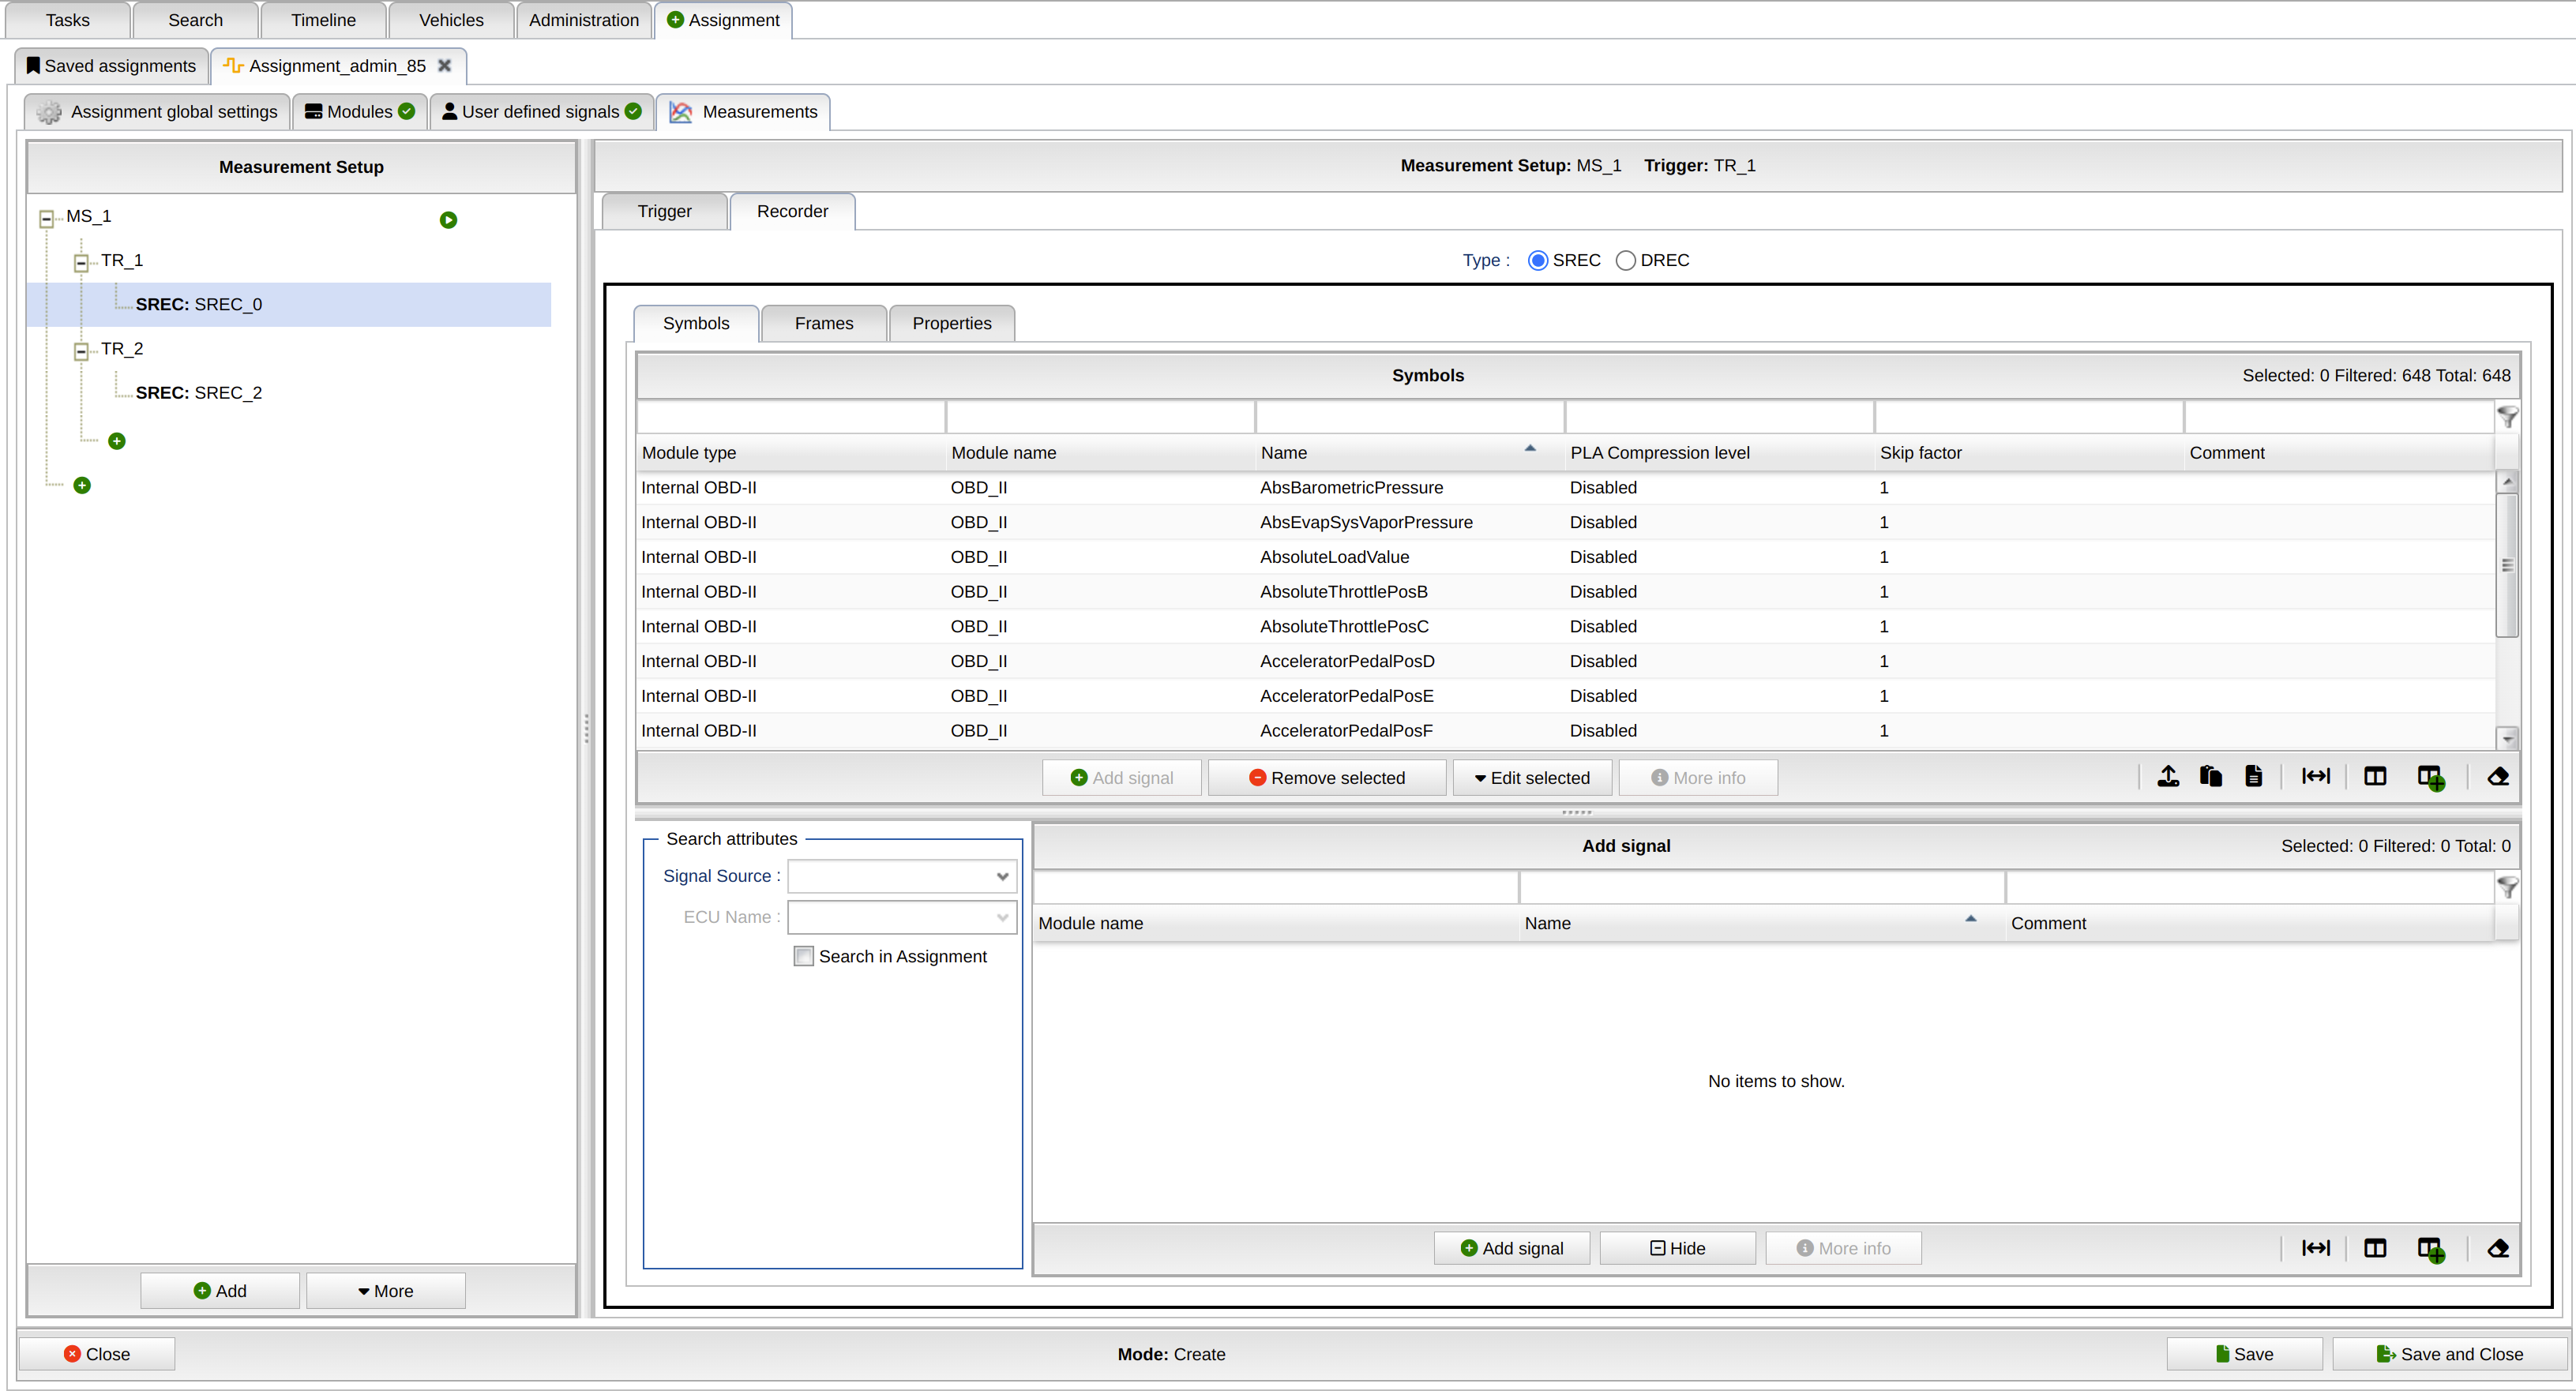Click add-column icon in Add signal toolbar
The image size is (2576, 1391).
tap(2431, 1248)
